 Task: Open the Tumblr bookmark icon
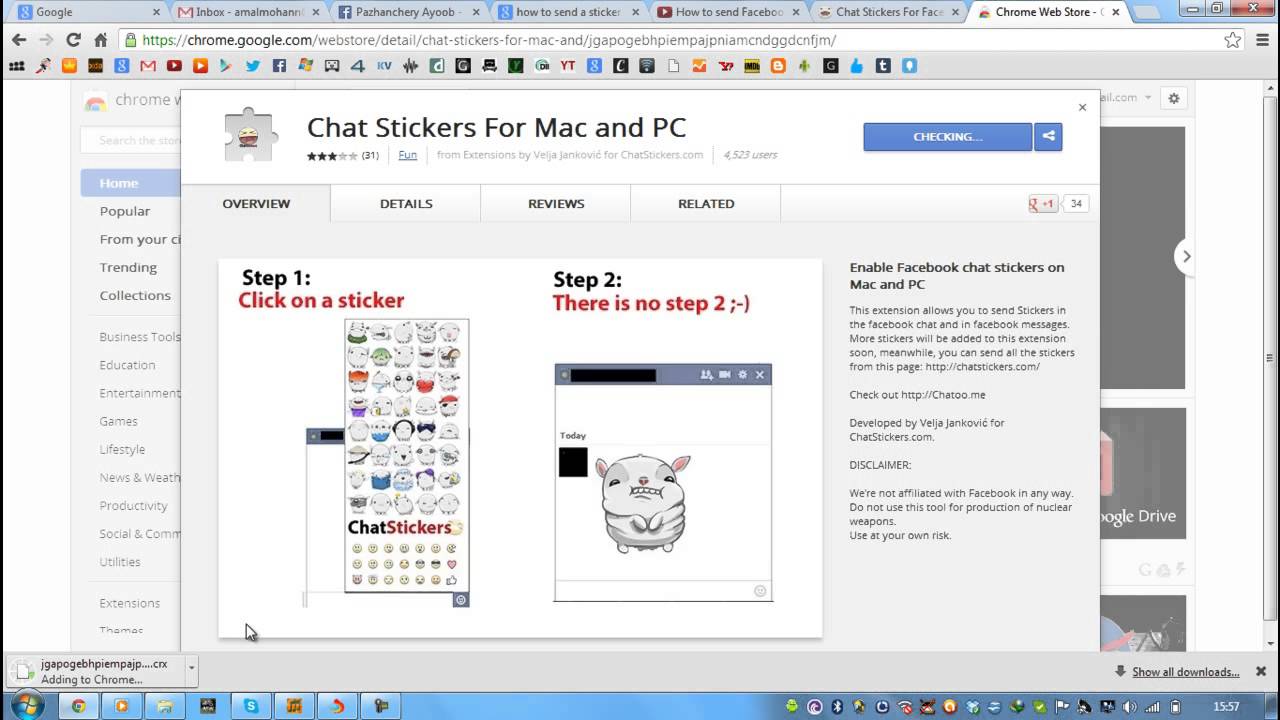883,66
